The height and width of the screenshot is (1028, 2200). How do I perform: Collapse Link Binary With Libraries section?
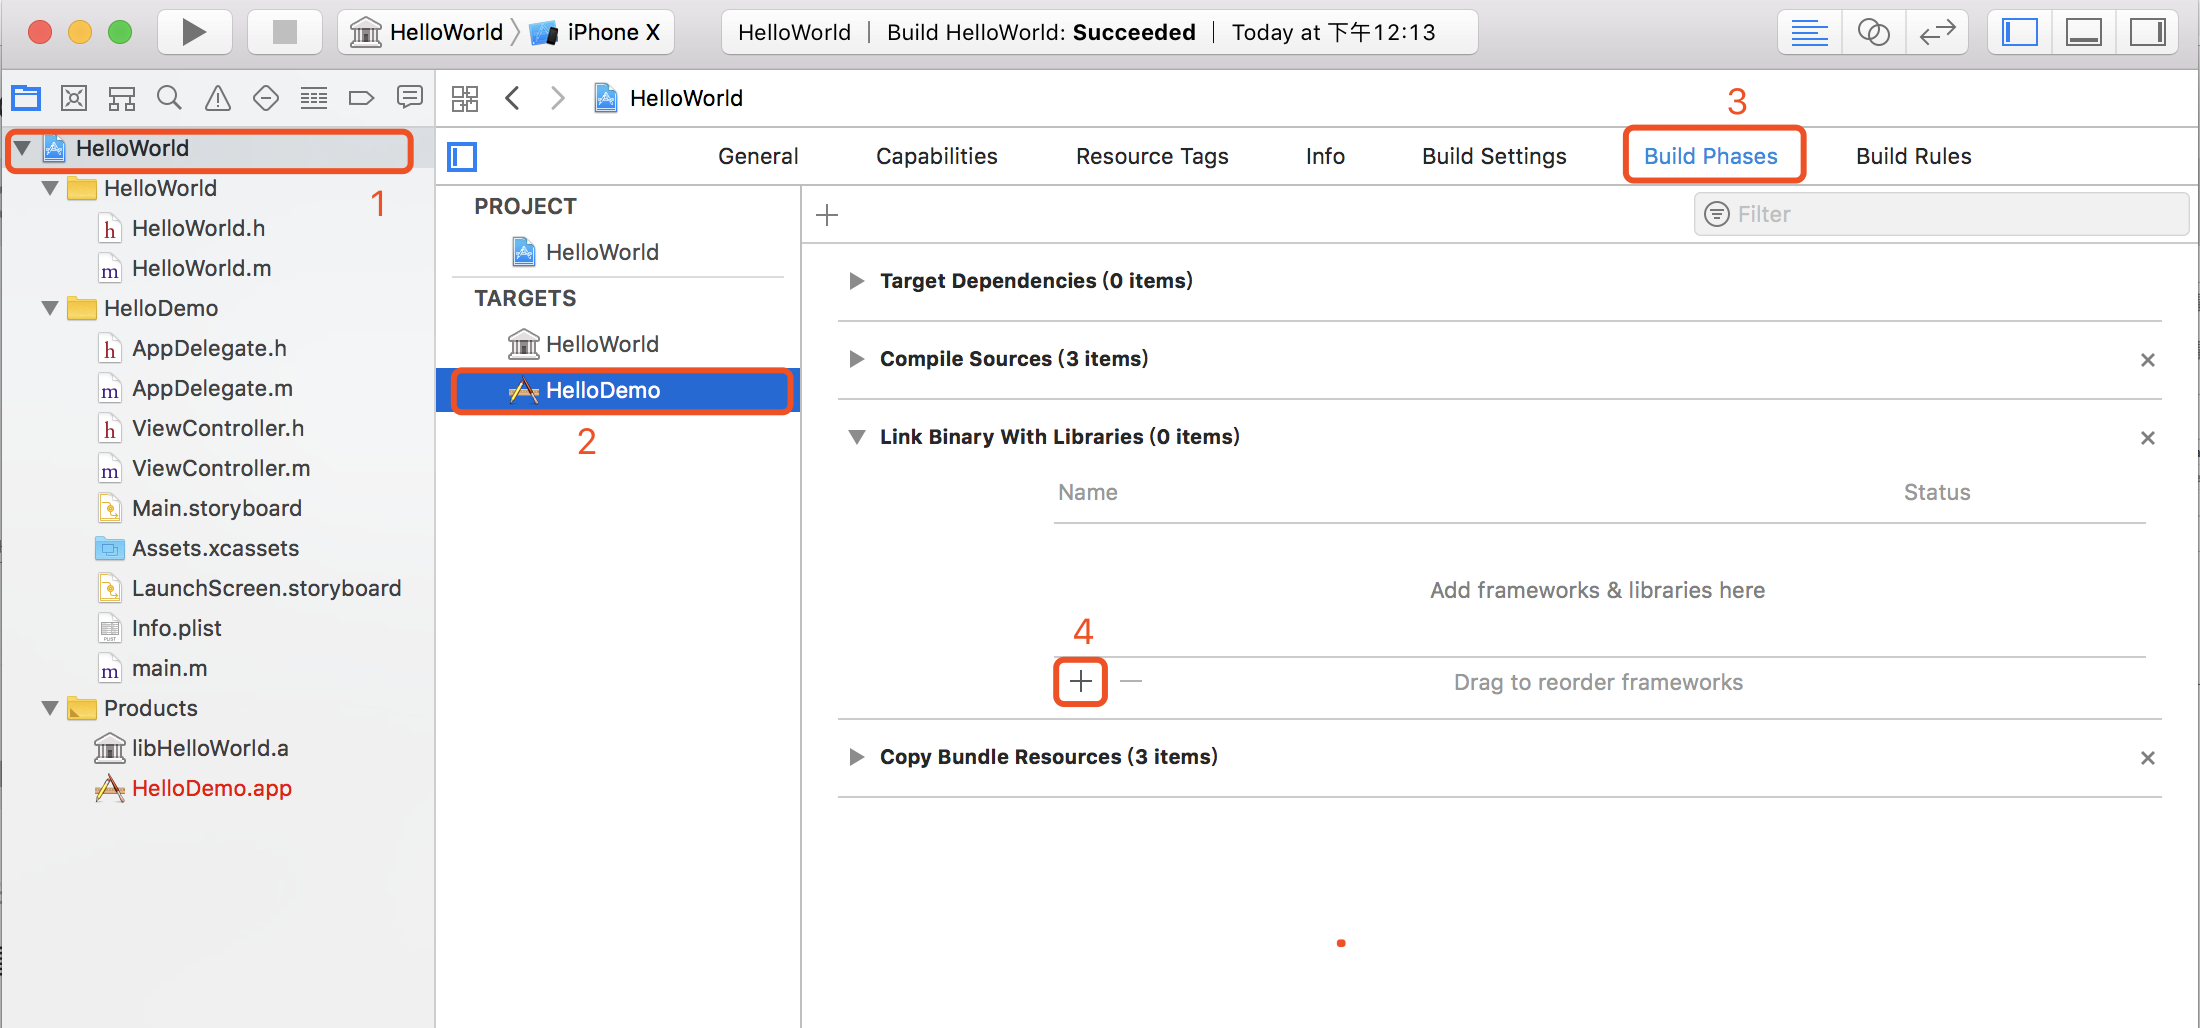point(857,437)
